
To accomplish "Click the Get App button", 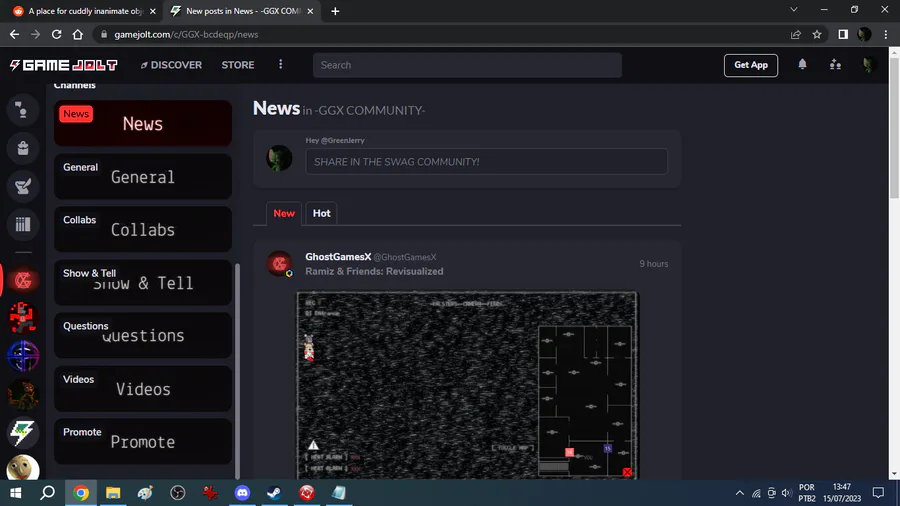I will tap(751, 65).
